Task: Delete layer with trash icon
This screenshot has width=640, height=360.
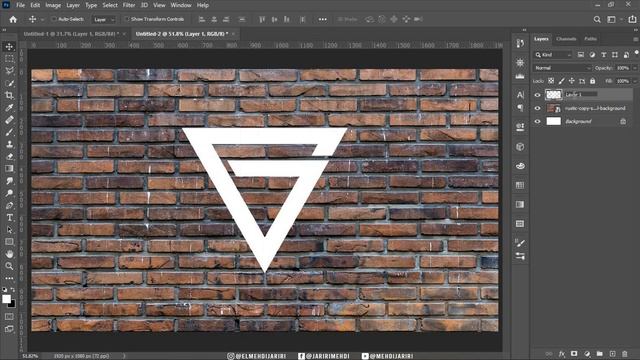Action: pos(624,354)
